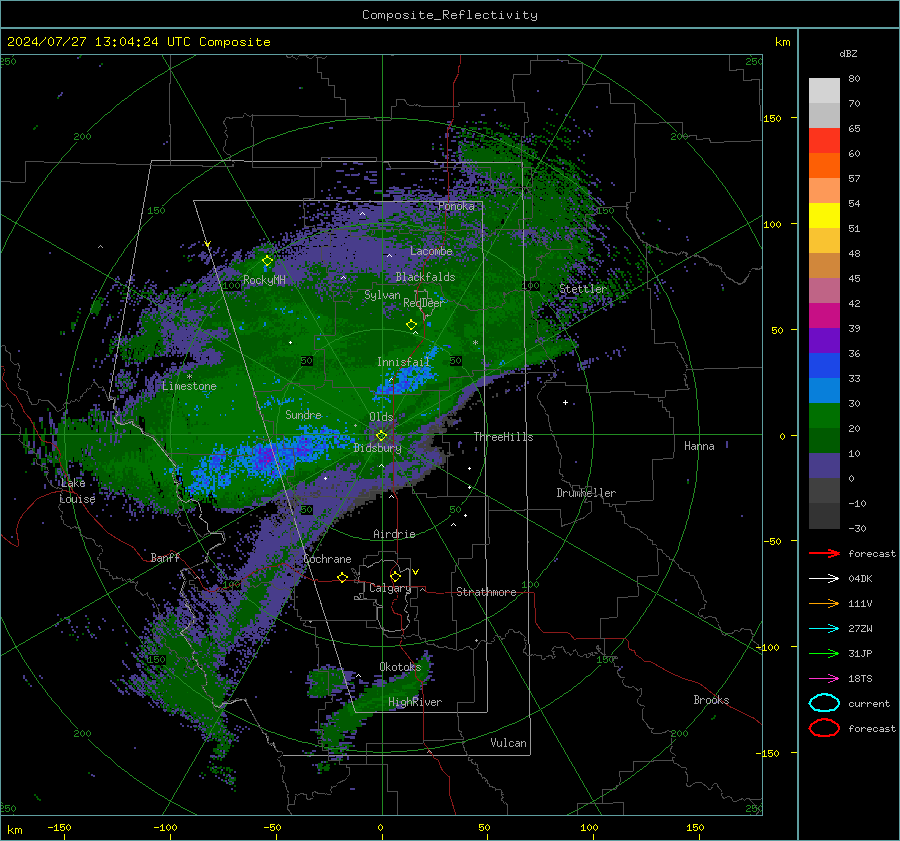Click the Composite_Reflectivity title

(450, 15)
